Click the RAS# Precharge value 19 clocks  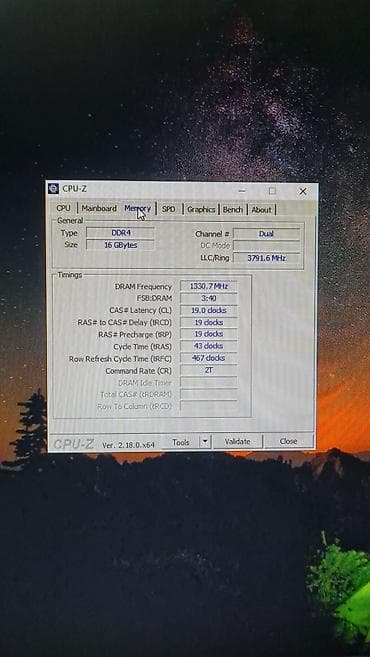209,334
